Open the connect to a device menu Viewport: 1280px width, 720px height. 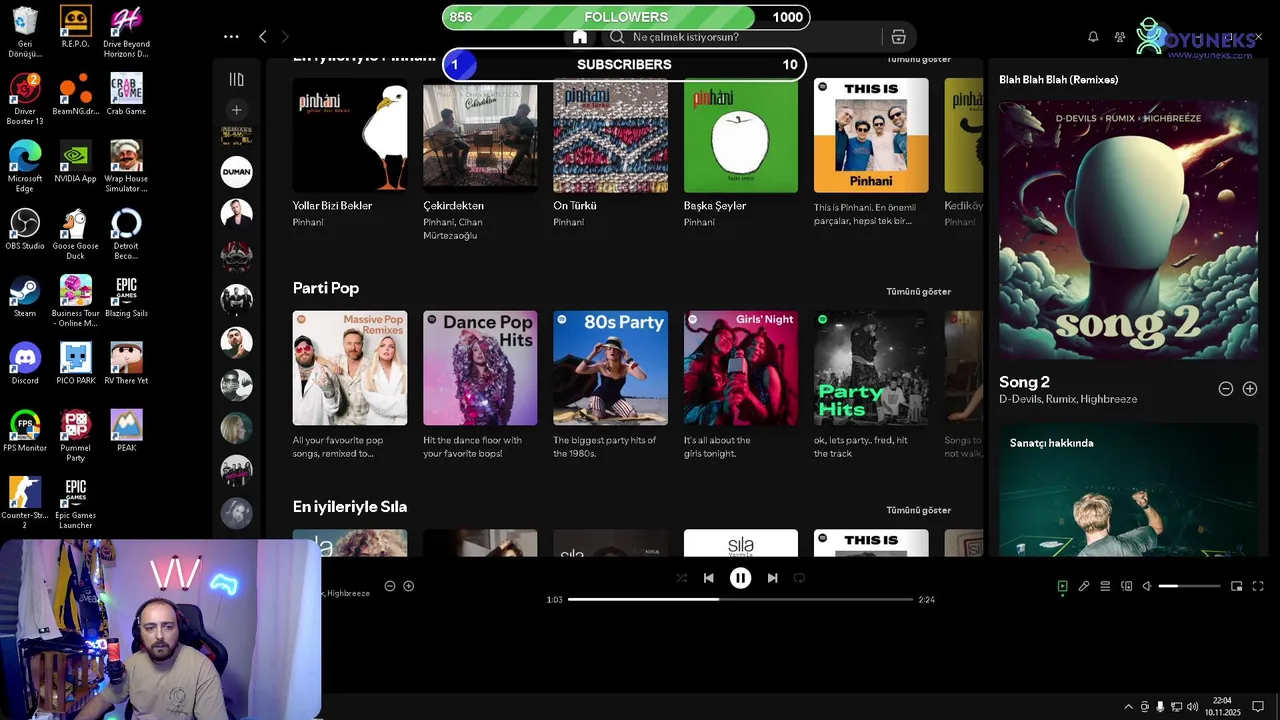tap(1126, 587)
